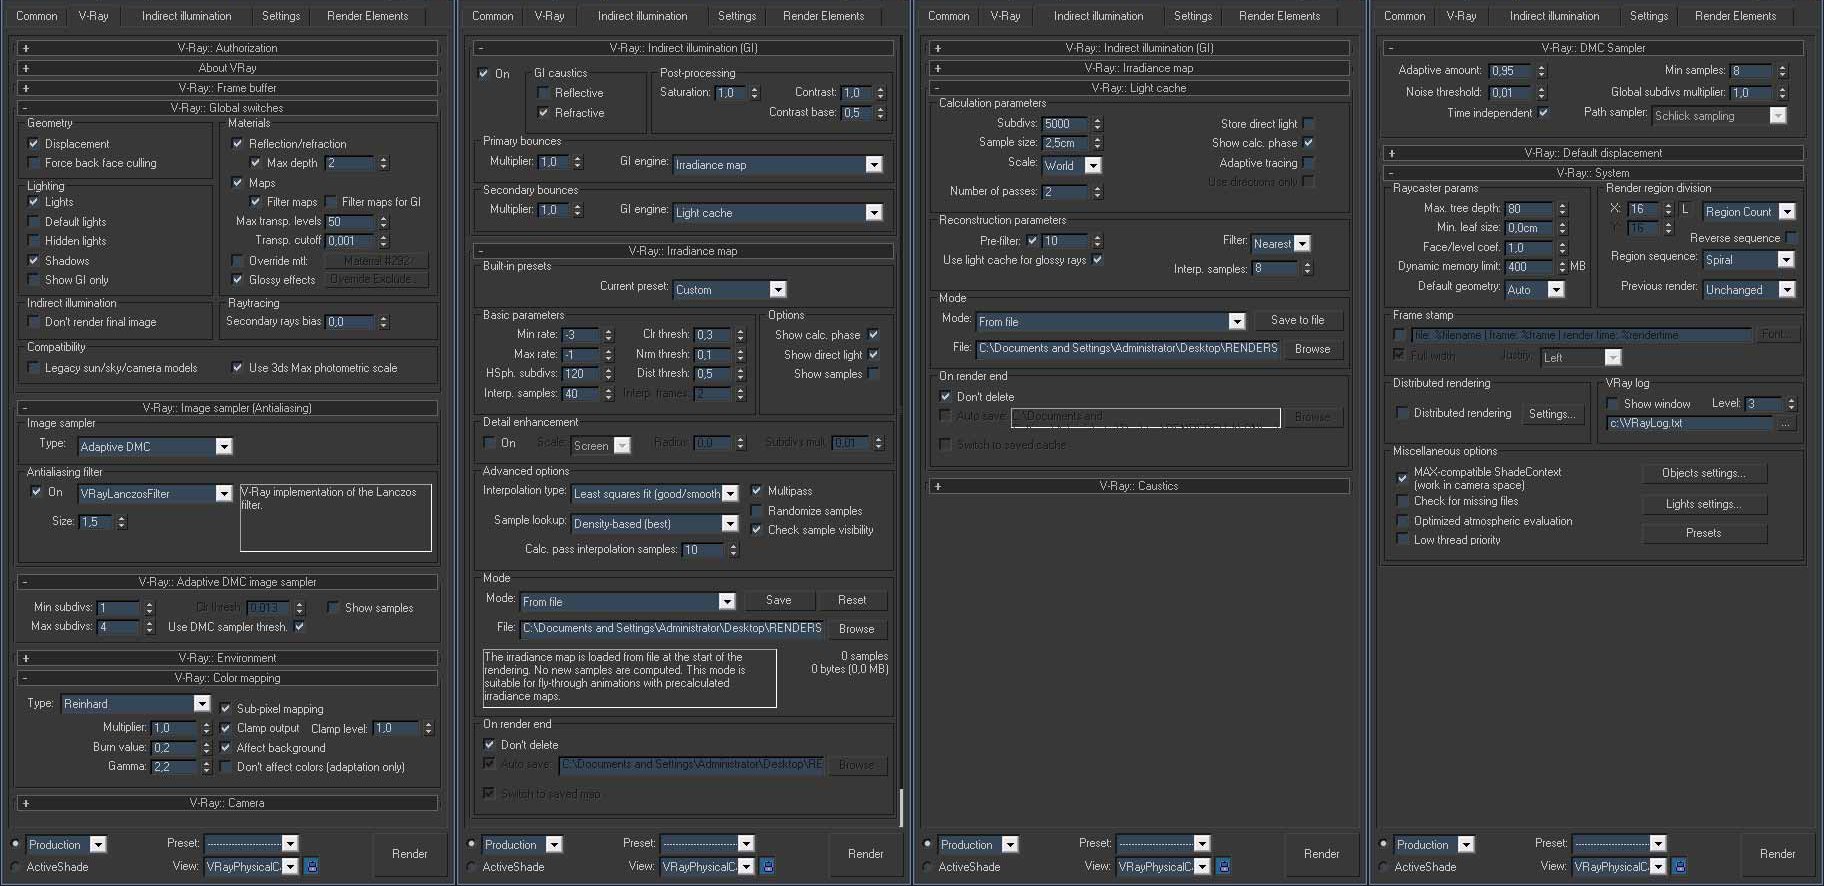Expand the V-Ray:: Frame buffer rollout
The width and height of the screenshot is (1824, 886).
228,88
